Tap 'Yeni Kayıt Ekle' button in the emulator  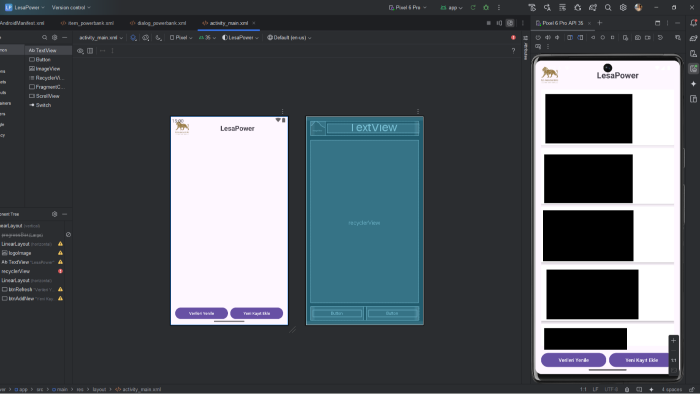[641, 360]
